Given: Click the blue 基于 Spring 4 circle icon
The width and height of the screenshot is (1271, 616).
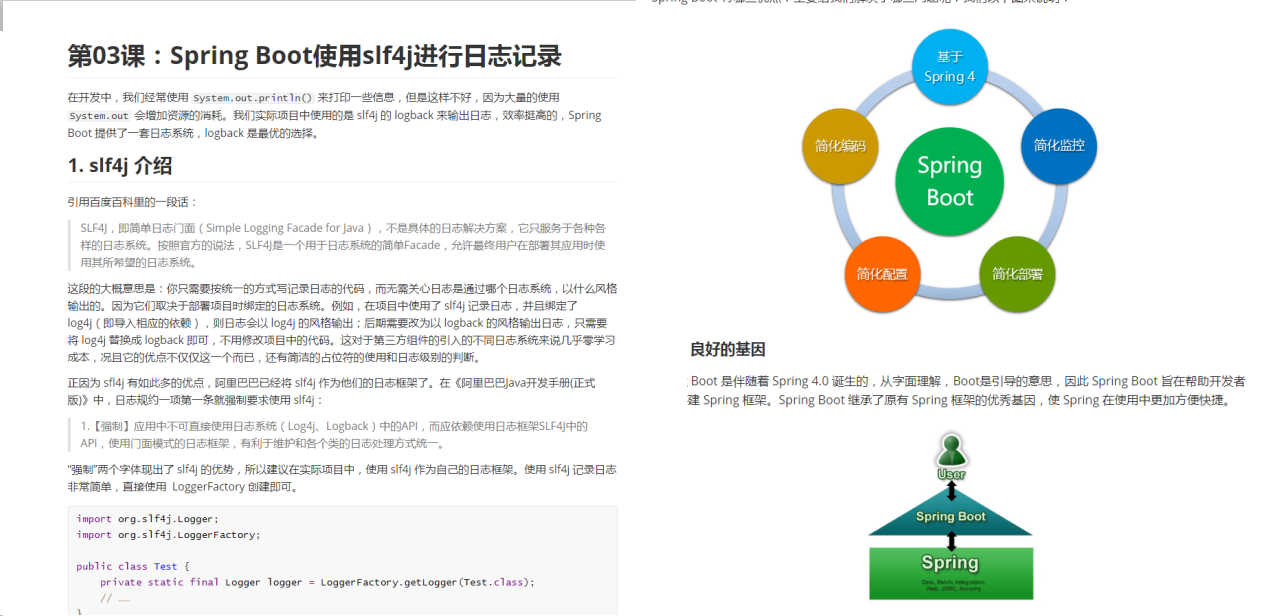Looking at the screenshot, I should tap(948, 66).
